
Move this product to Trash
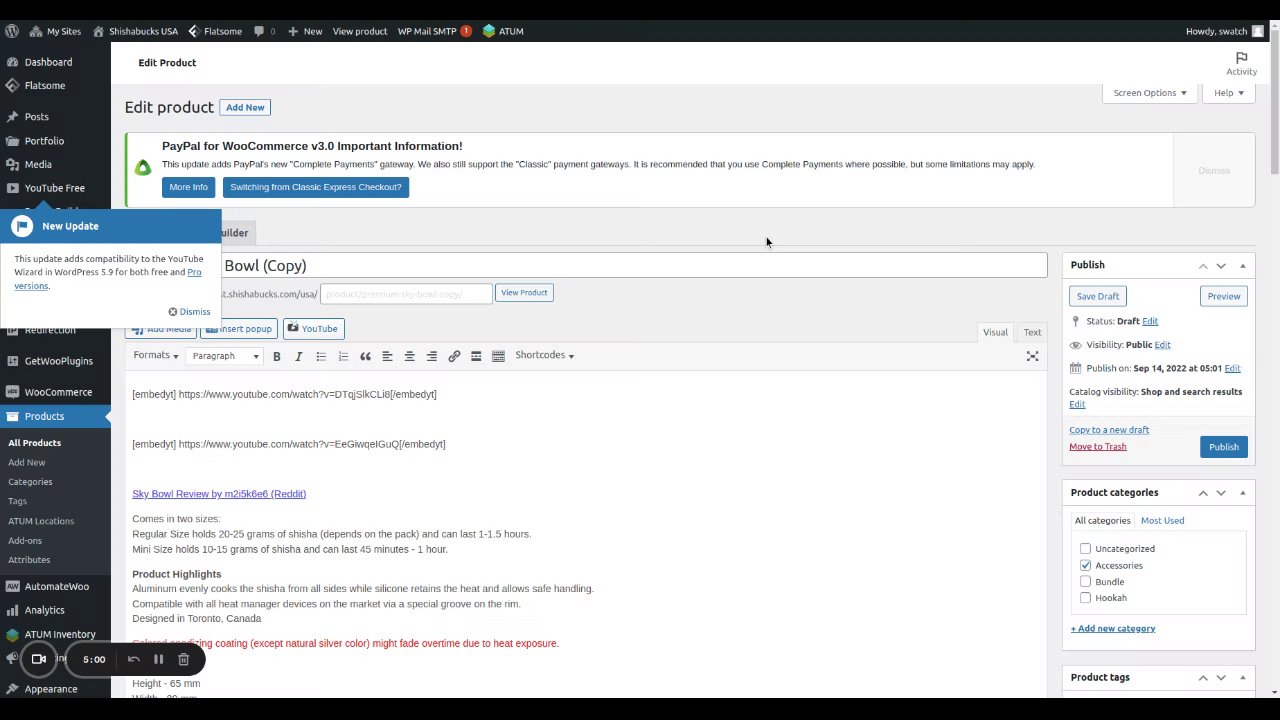(1097, 447)
